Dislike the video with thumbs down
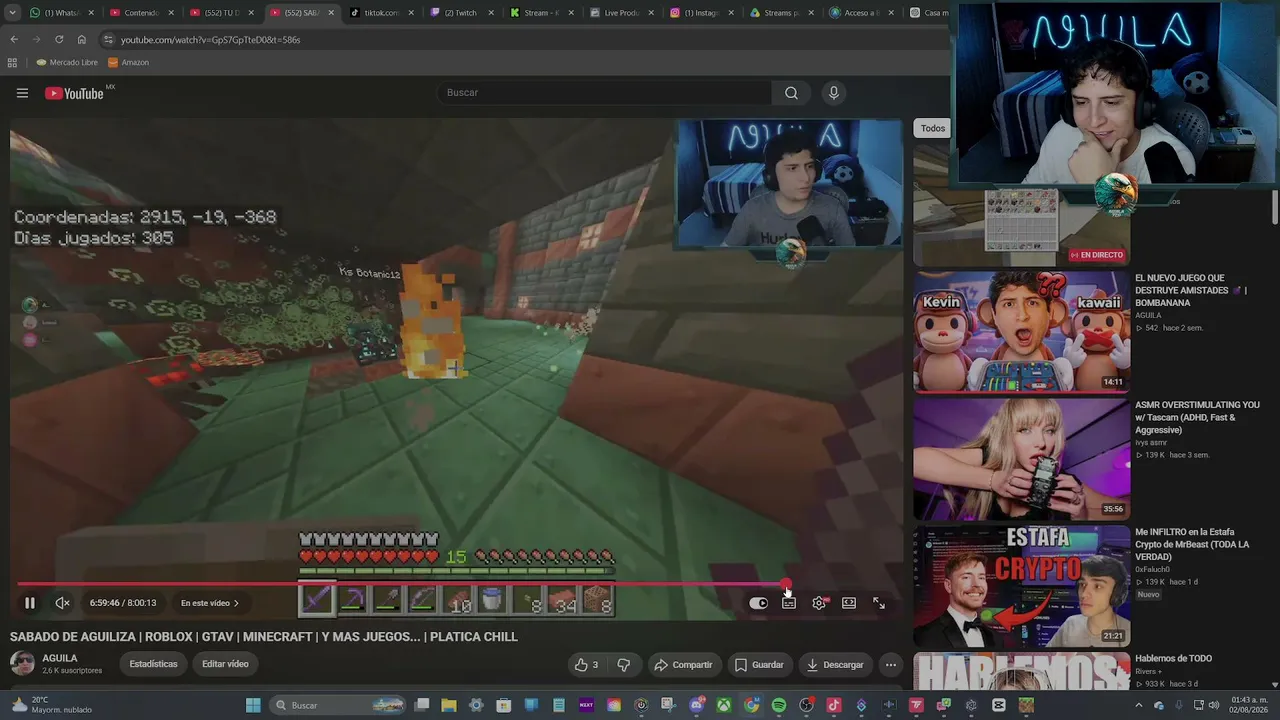This screenshot has width=1280, height=720. click(624, 665)
